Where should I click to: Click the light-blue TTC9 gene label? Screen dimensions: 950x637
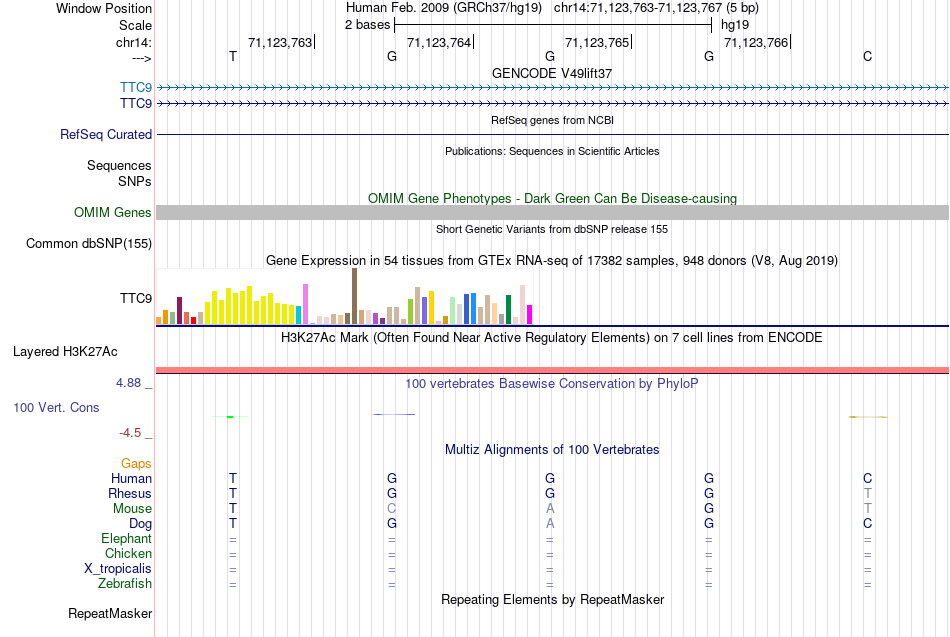136,87
